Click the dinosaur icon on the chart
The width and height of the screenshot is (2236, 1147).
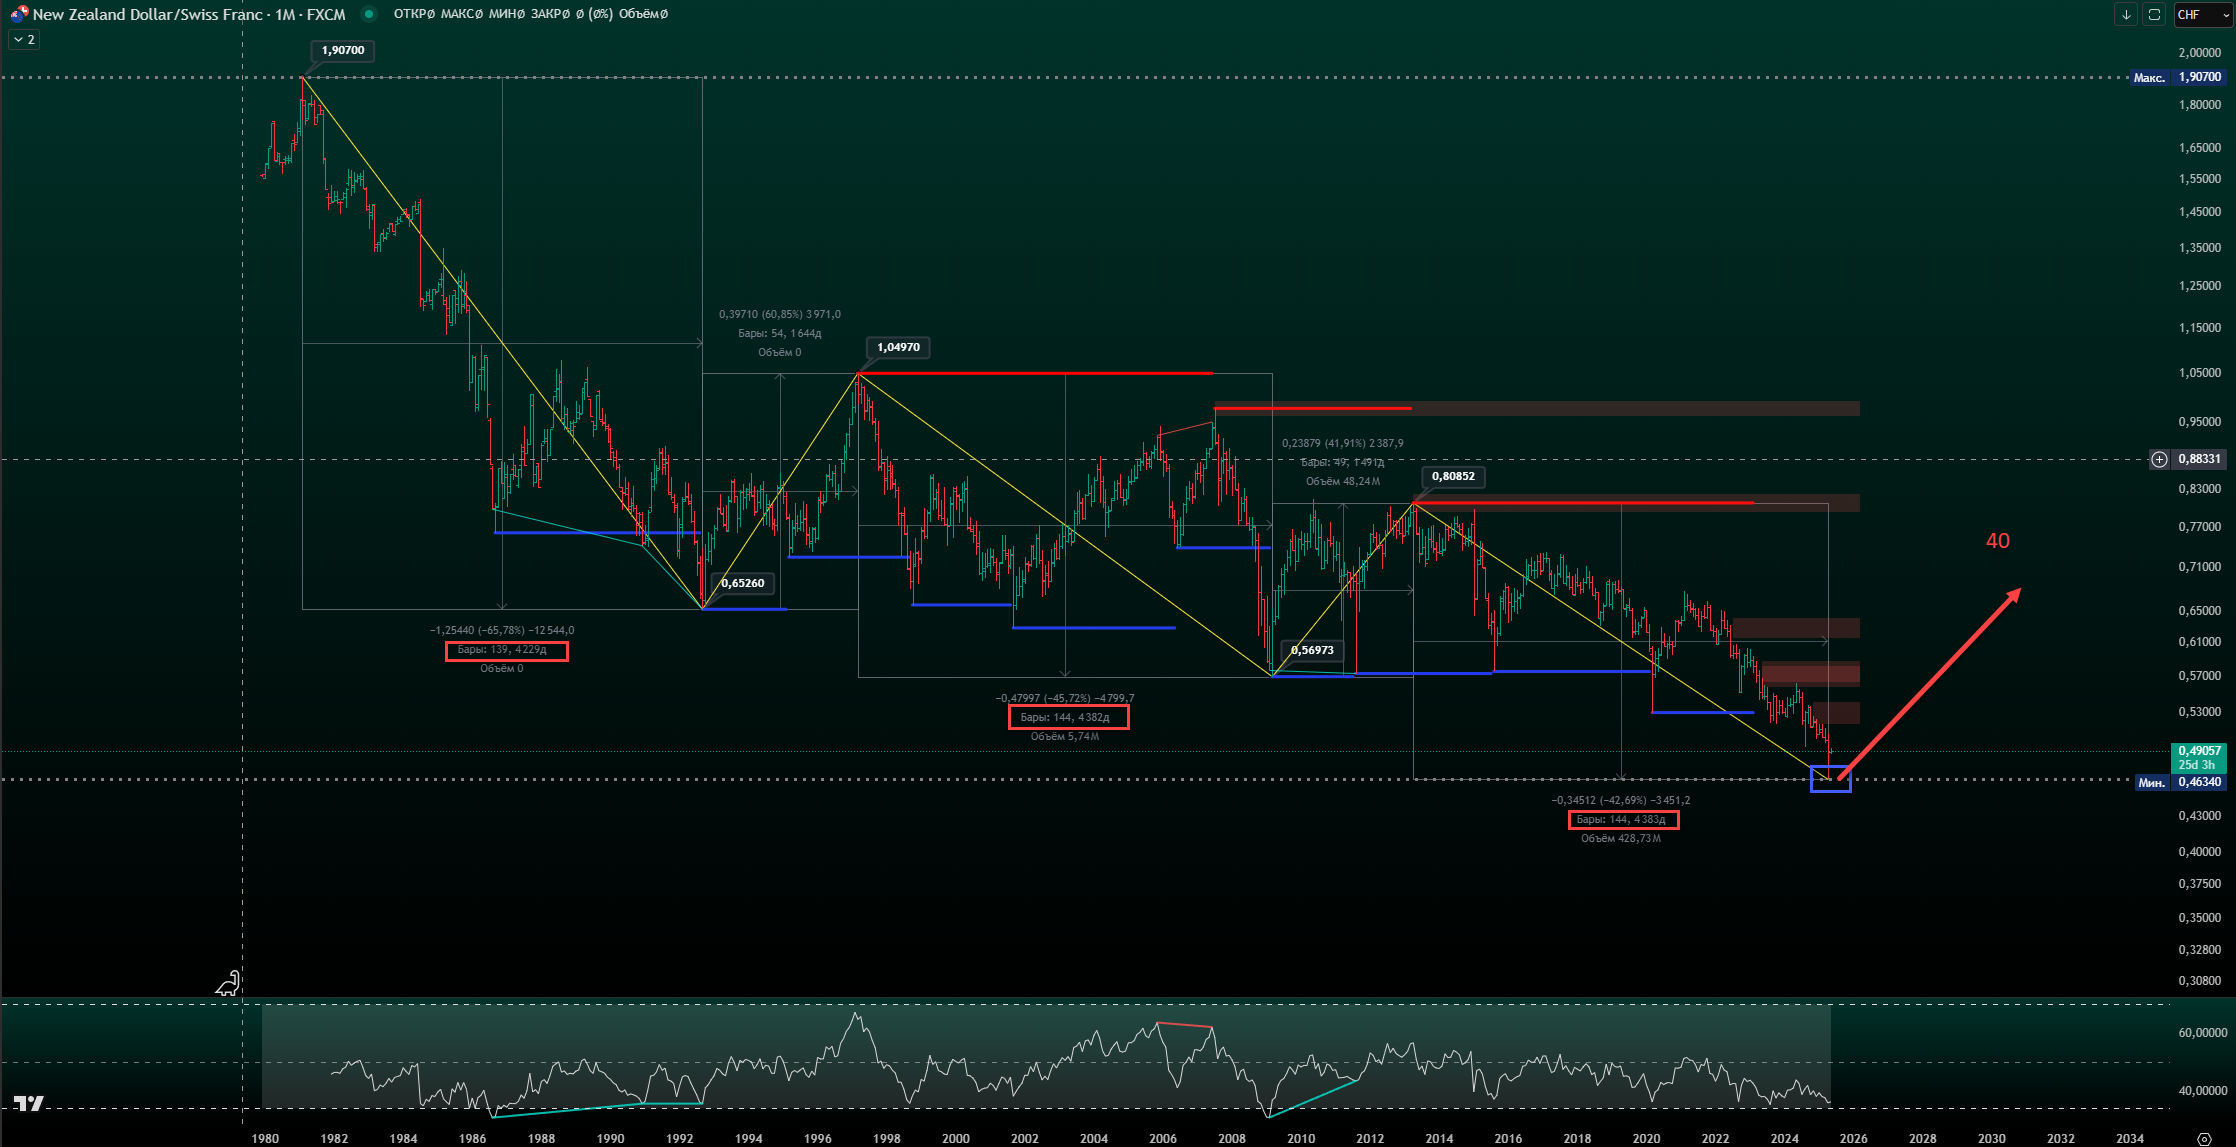pos(228,984)
